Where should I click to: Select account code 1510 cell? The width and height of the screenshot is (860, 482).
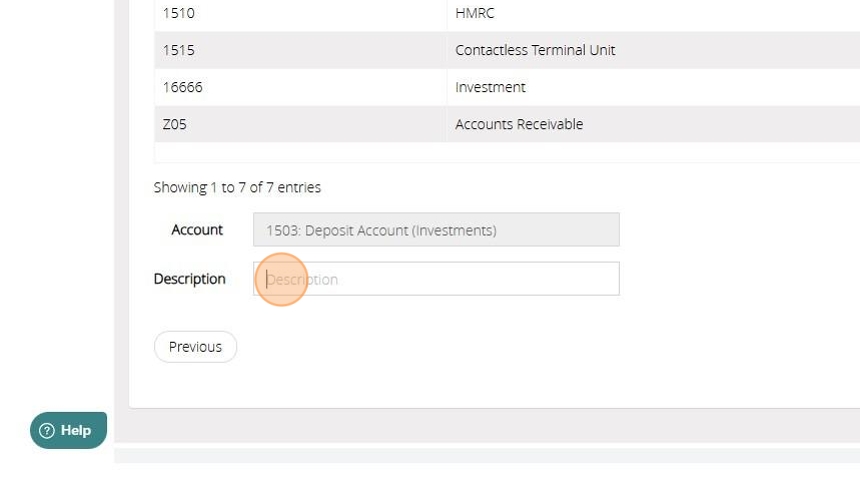179,14
